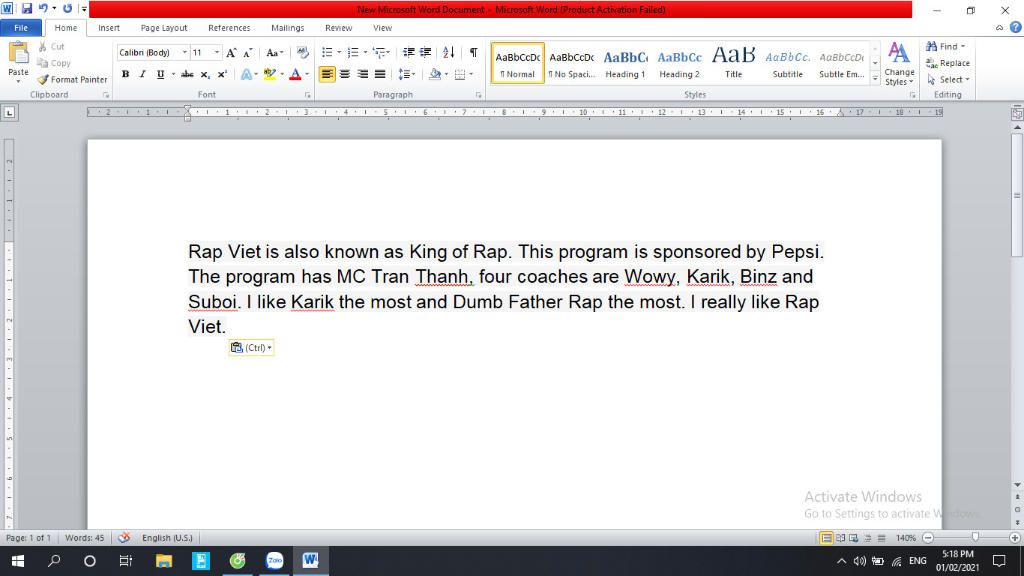
Task: Toggle Italic formatting
Action: pyautogui.click(x=142, y=74)
